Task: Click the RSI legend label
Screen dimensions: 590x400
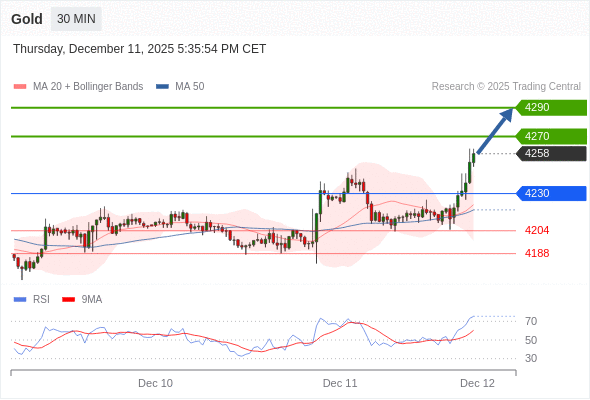Action: tap(41, 300)
